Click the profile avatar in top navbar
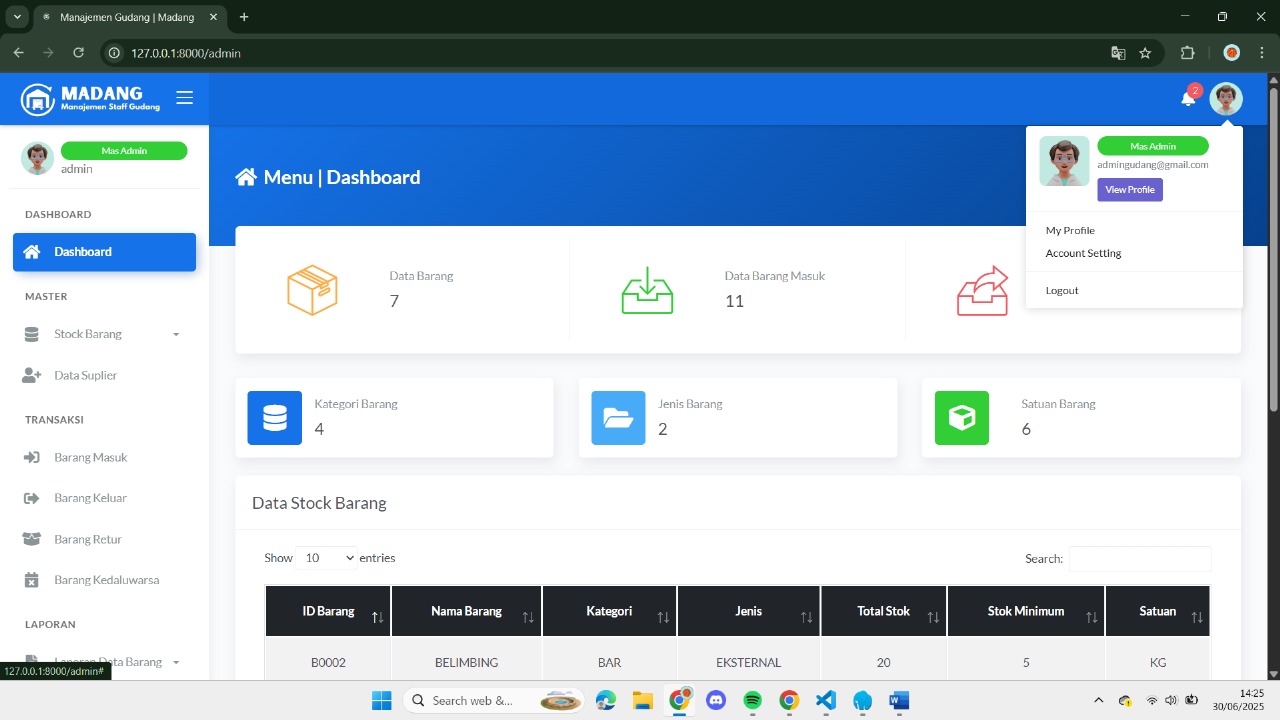This screenshot has height=720, width=1280. pyautogui.click(x=1225, y=99)
